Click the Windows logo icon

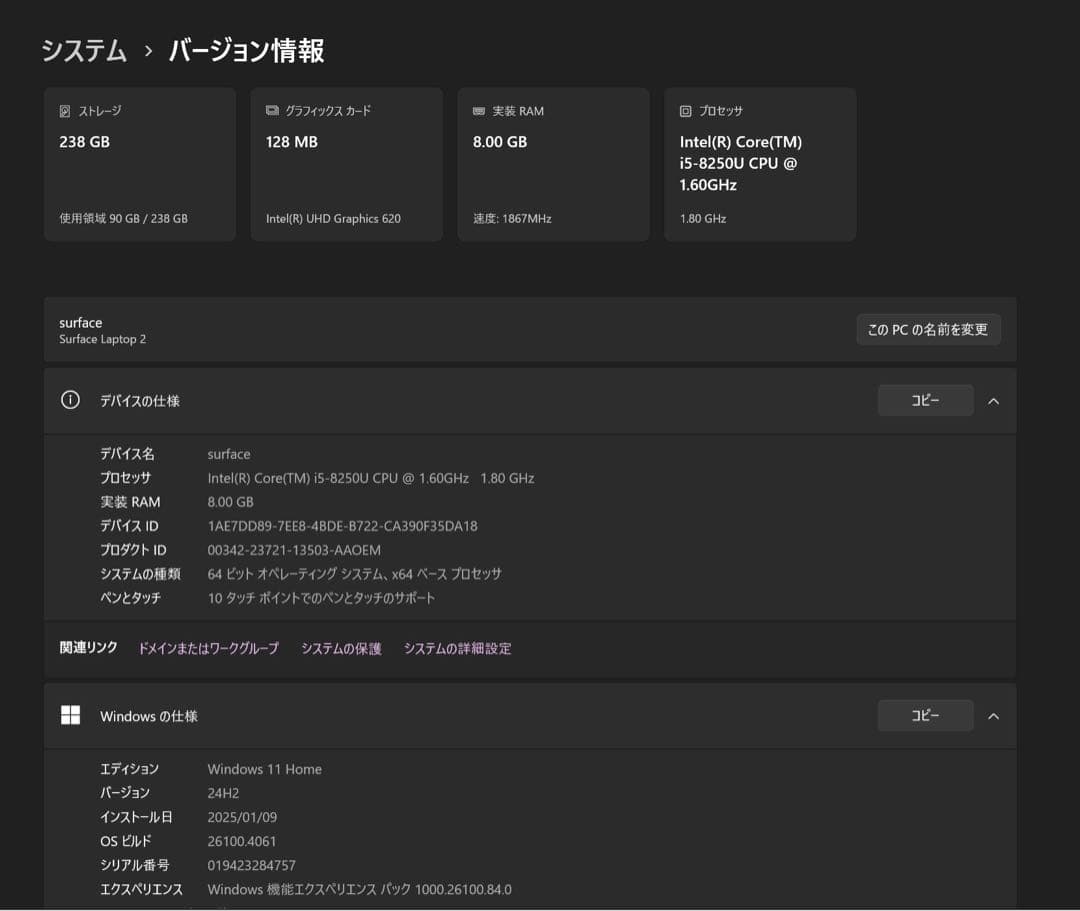(70, 715)
